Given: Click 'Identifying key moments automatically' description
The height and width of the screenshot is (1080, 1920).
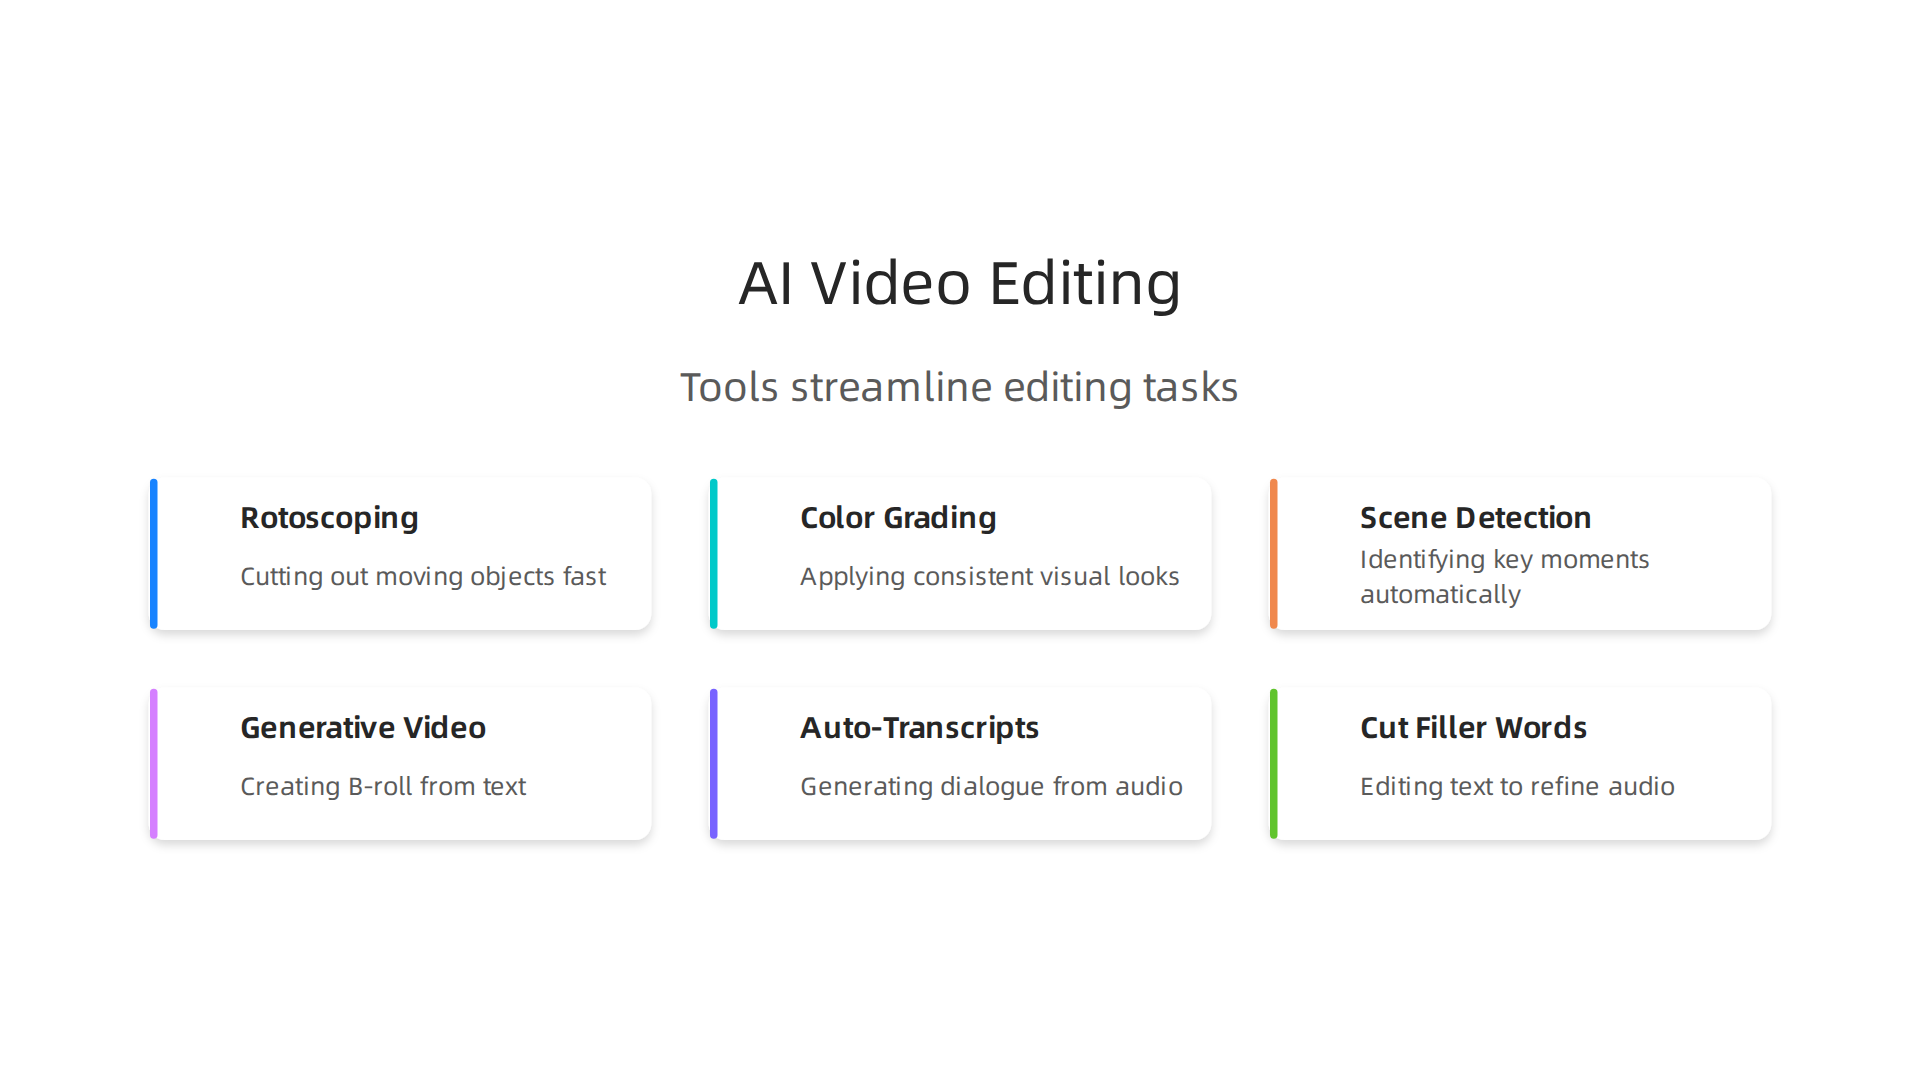Looking at the screenshot, I should point(1504,577).
